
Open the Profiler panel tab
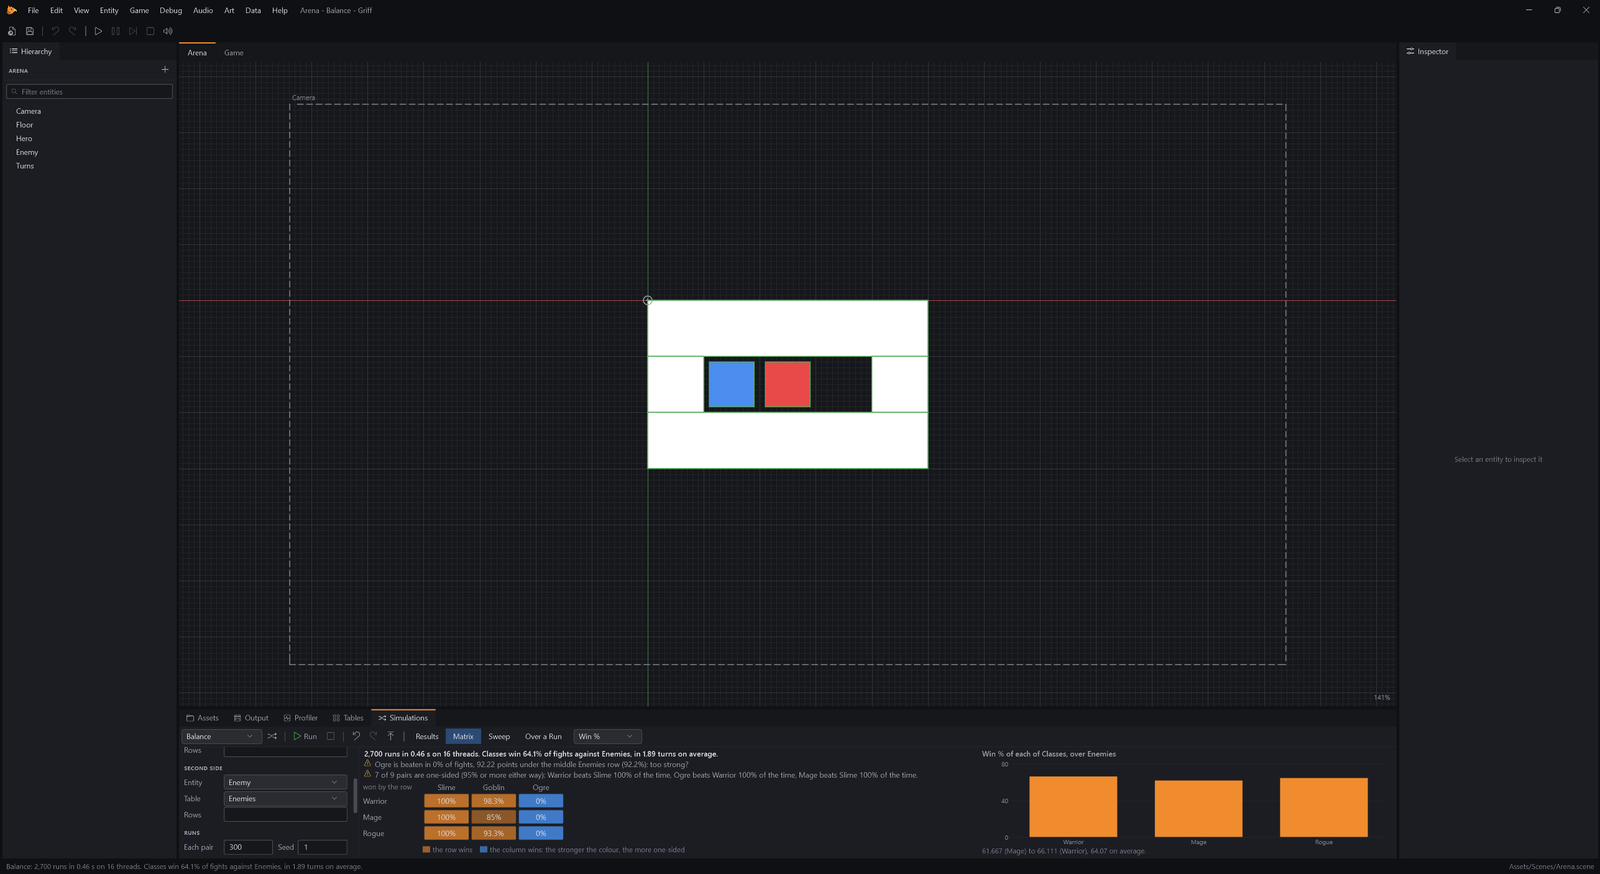(300, 718)
